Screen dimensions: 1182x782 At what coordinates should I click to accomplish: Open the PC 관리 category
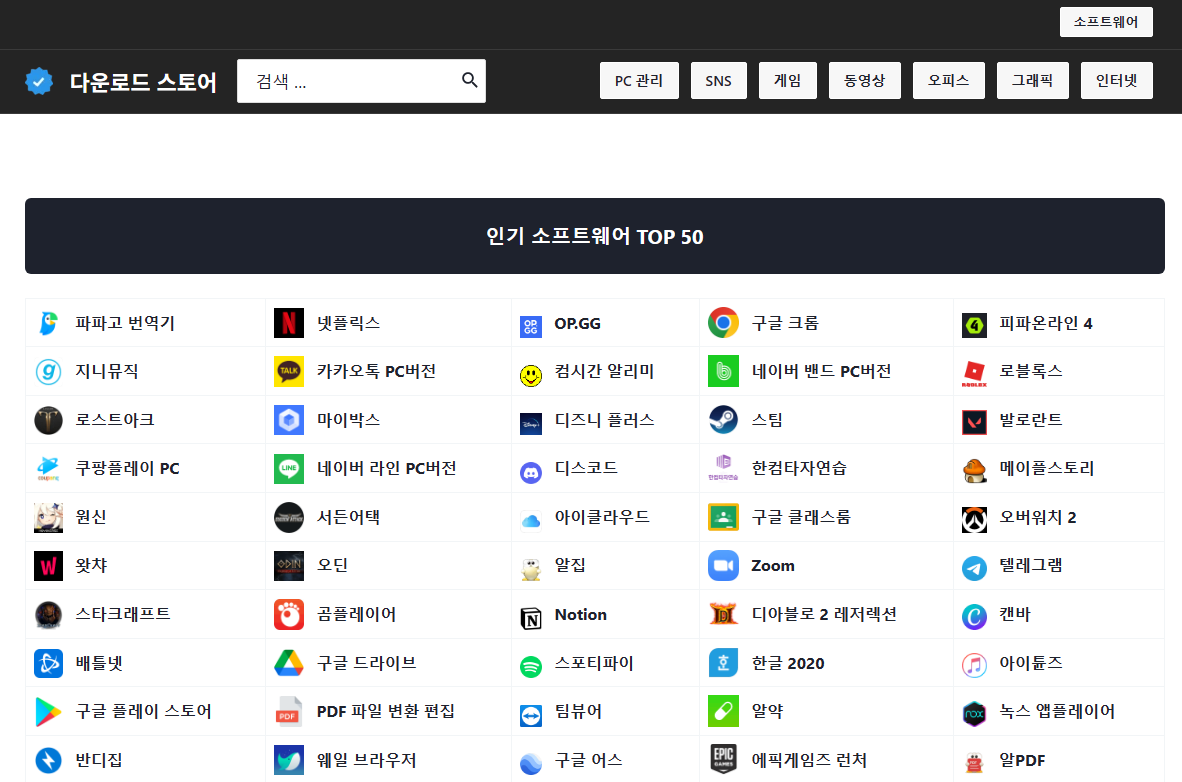click(x=639, y=81)
